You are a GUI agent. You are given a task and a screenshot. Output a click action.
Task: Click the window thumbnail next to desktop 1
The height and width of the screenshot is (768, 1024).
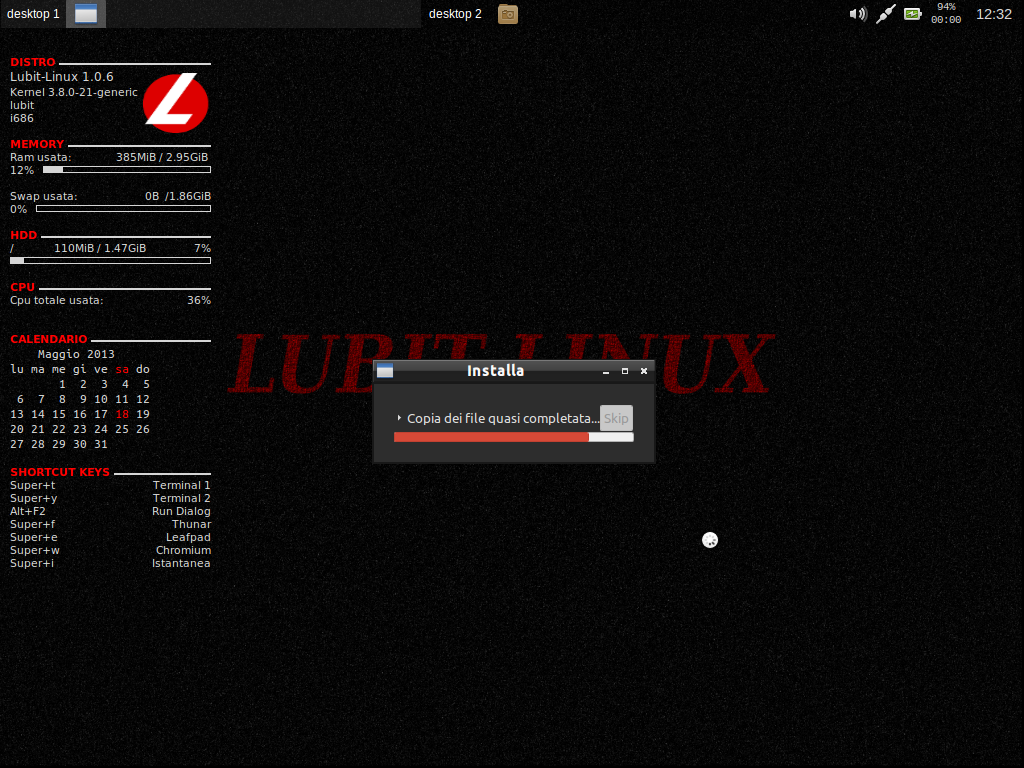[85, 14]
